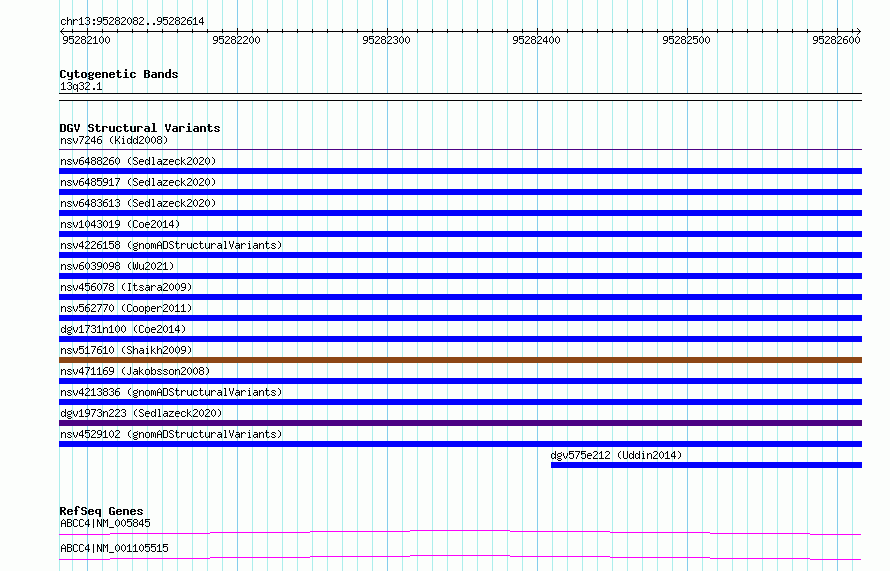This screenshot has height=571, width=890.
Task: Click ruler position label 95282300
Action: tap(386, 40)
